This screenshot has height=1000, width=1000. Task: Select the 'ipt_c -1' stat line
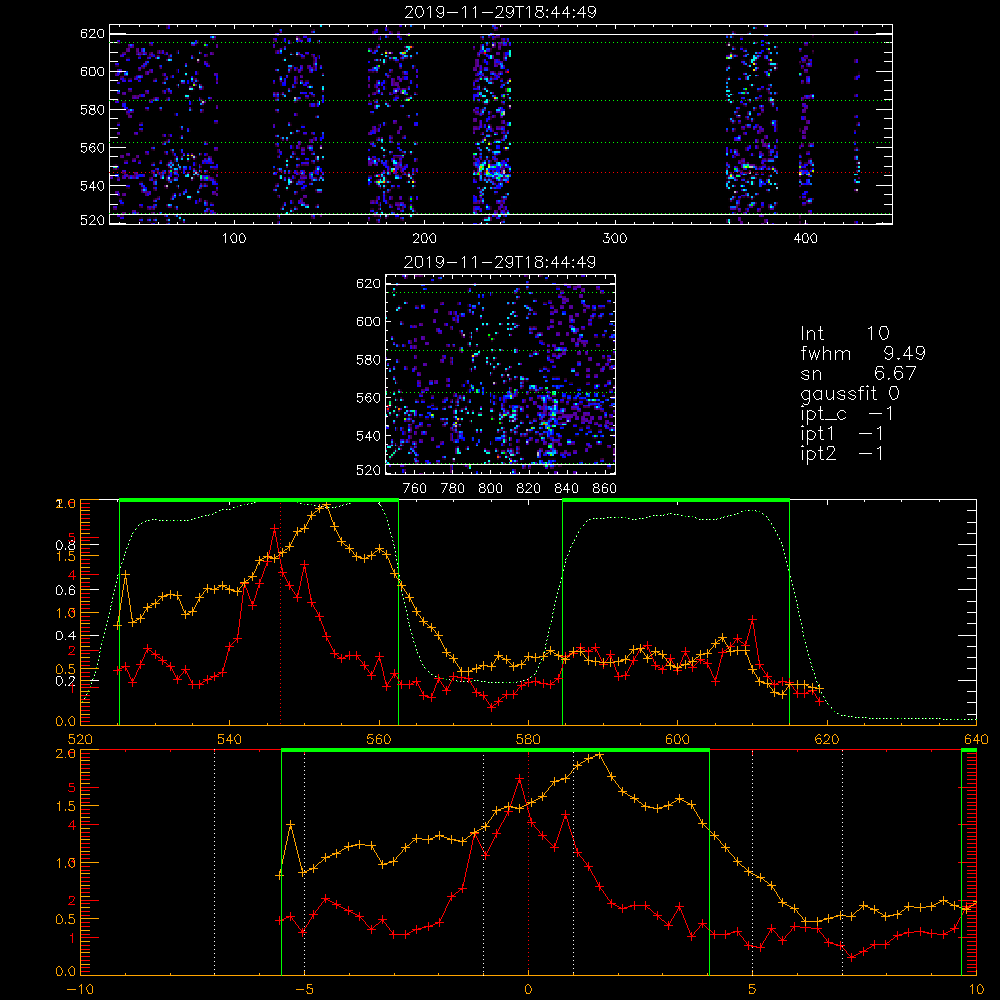tap(847, 414)
